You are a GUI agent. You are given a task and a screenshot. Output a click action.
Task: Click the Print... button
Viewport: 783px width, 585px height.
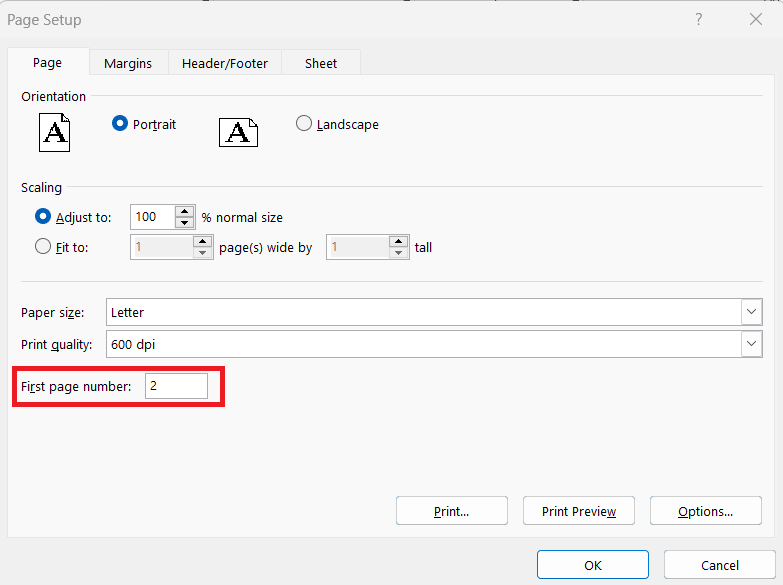pos(452,511)
